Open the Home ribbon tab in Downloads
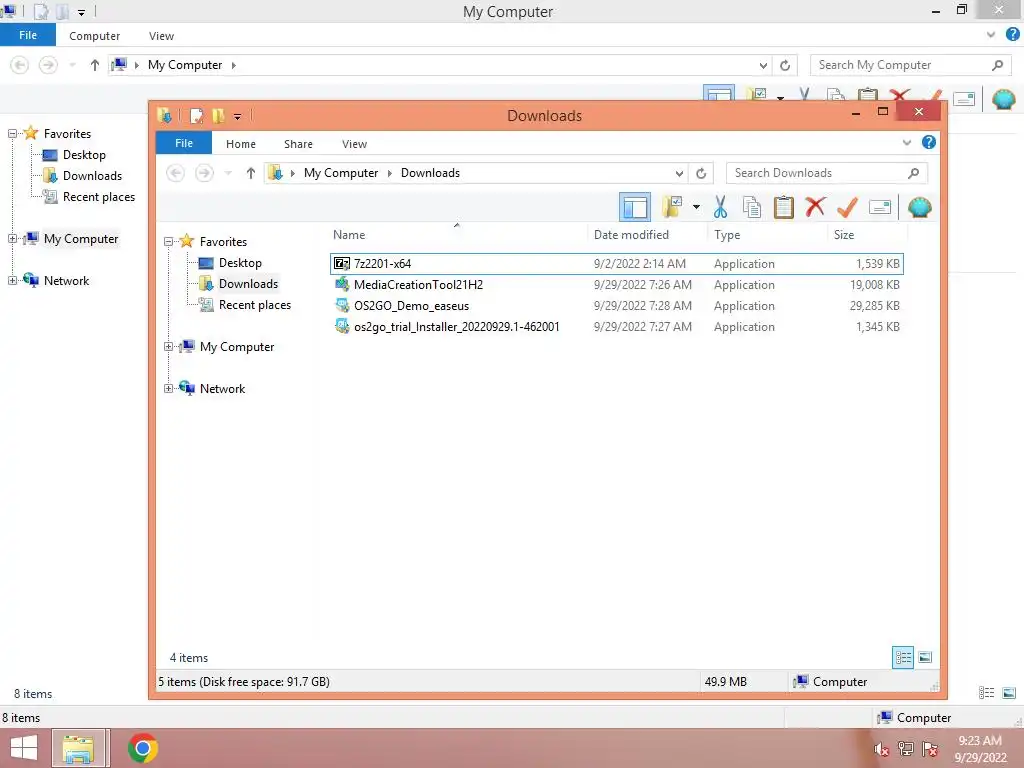 (x=240, y=144)
